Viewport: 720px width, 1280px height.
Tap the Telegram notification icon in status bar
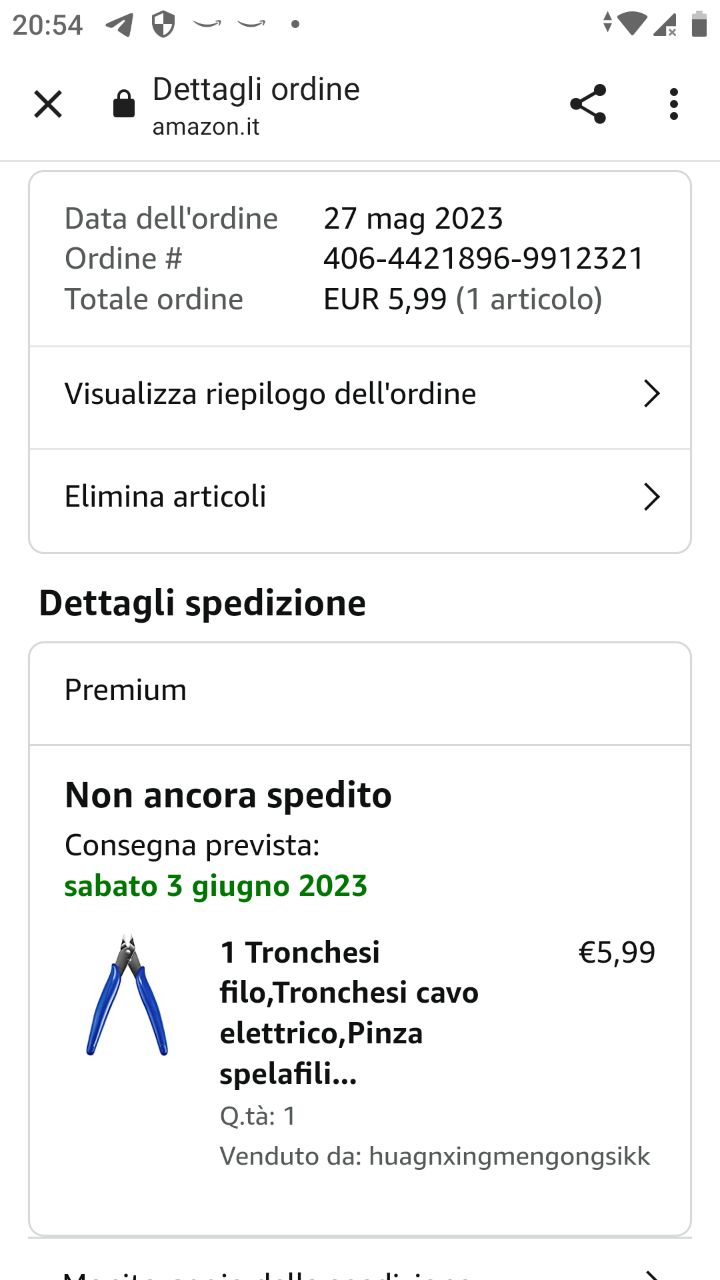[x=119, y=24]
